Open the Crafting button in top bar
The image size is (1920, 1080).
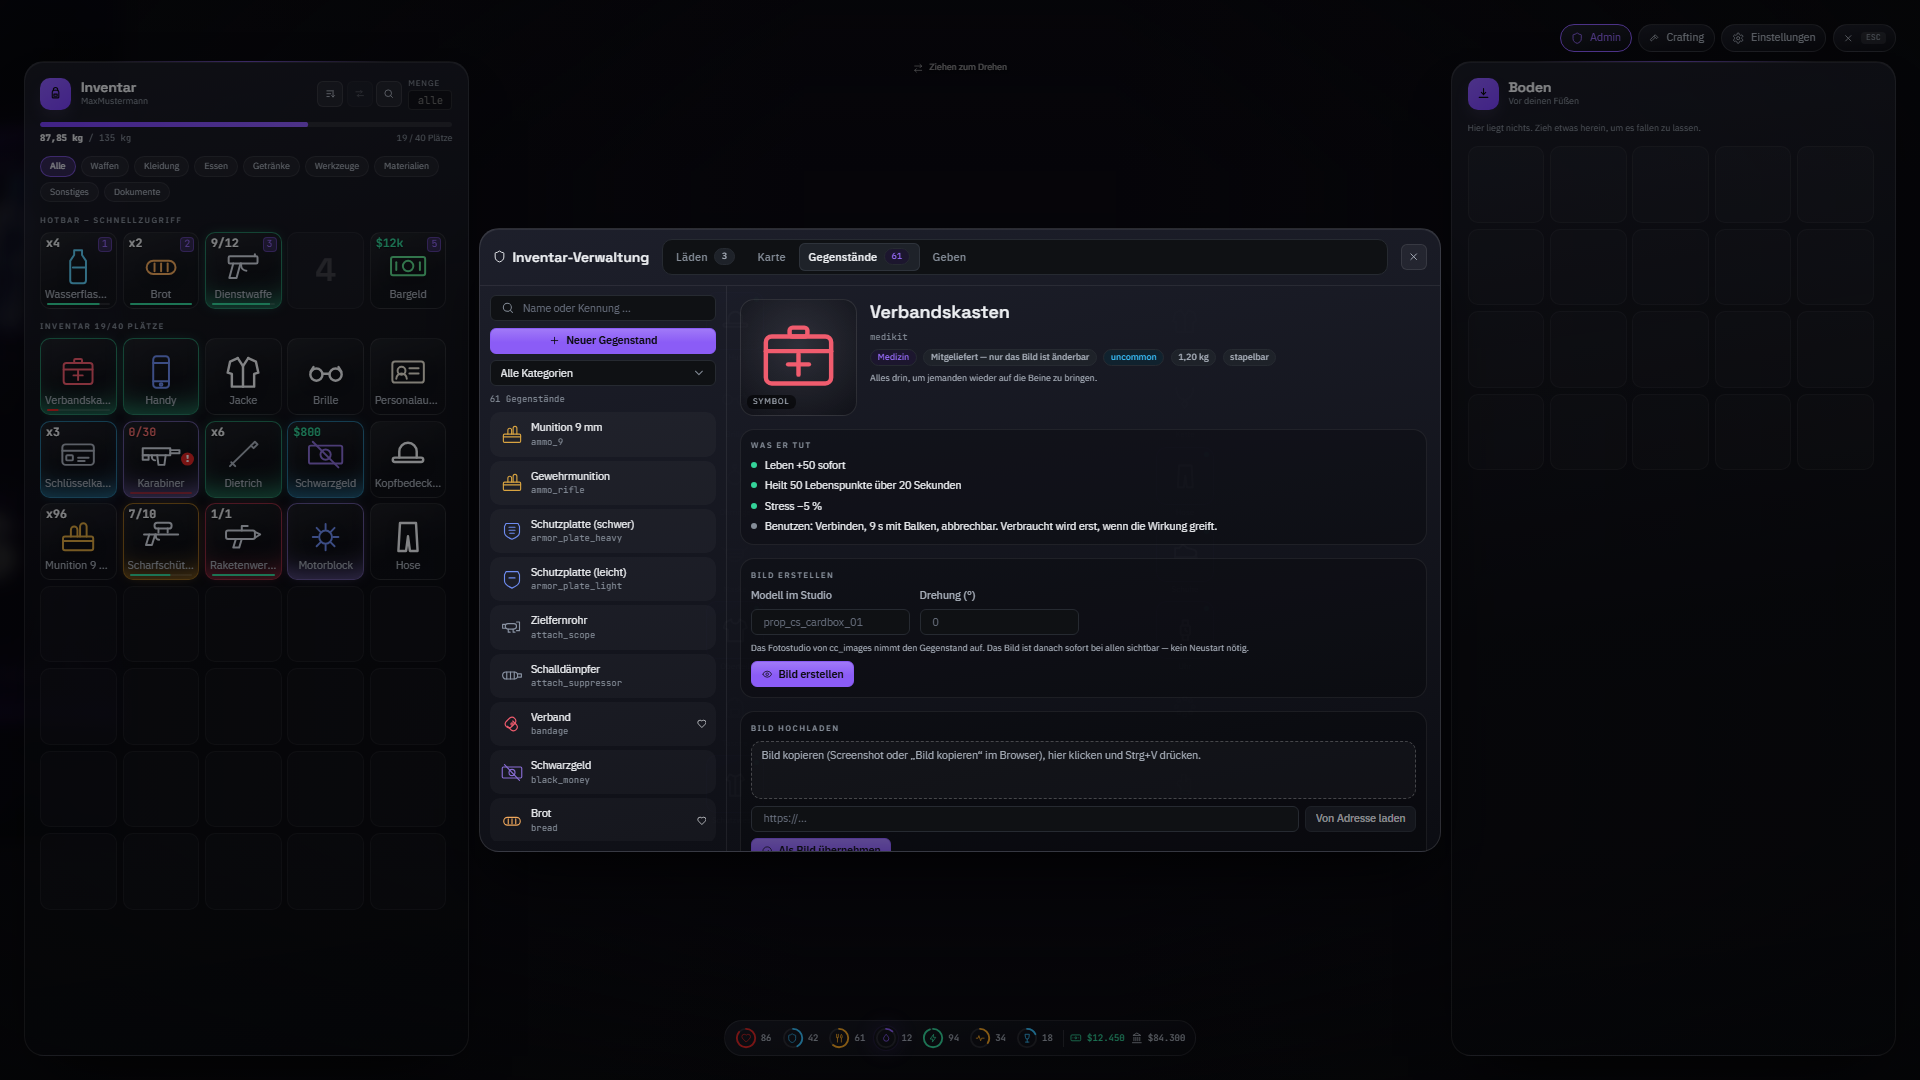1676,38
